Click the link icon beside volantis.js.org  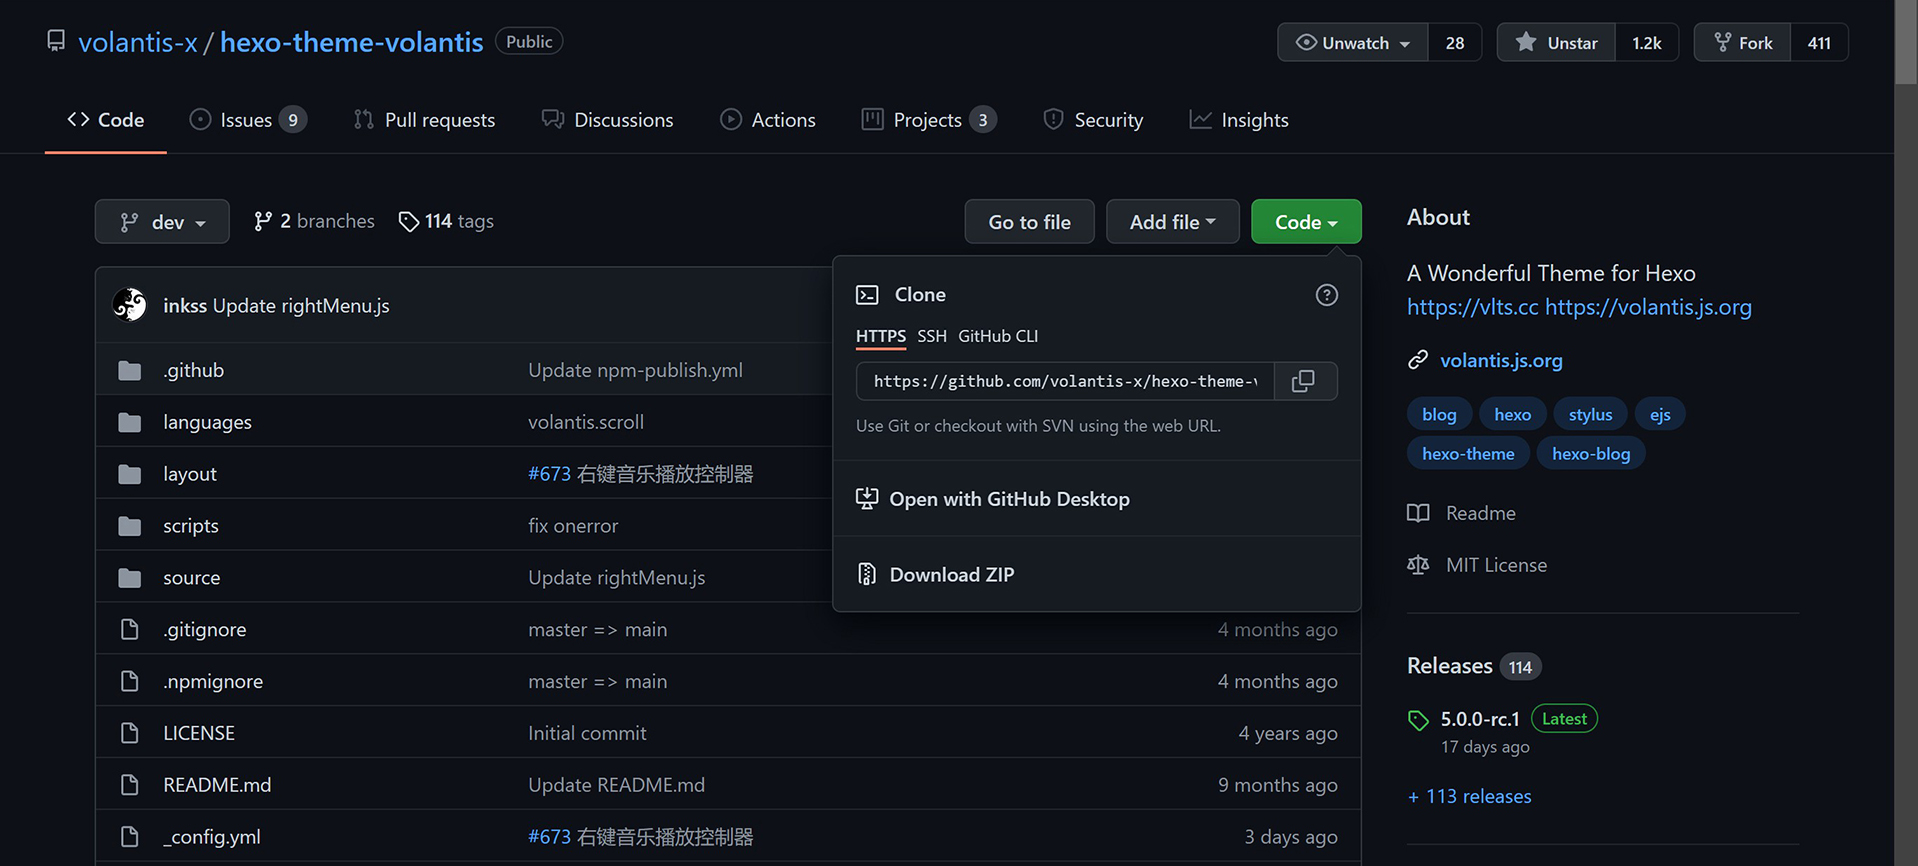(x=1417, y=360)
